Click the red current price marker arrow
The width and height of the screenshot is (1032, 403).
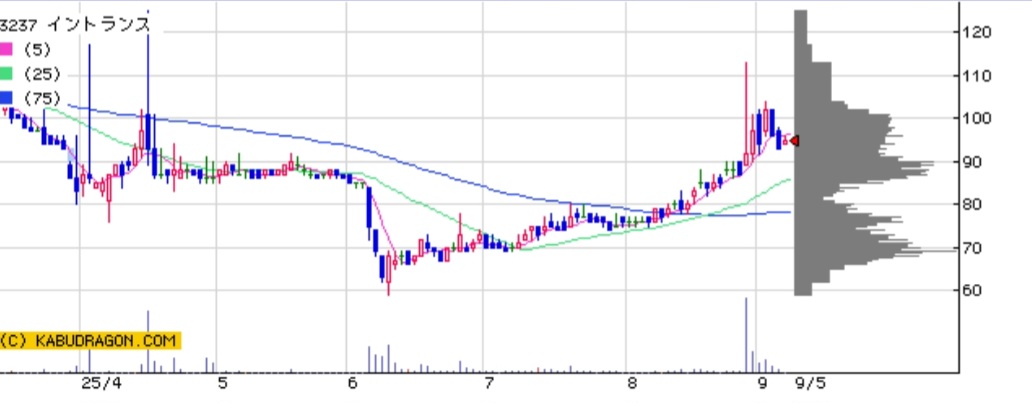(x=794, y=141)
